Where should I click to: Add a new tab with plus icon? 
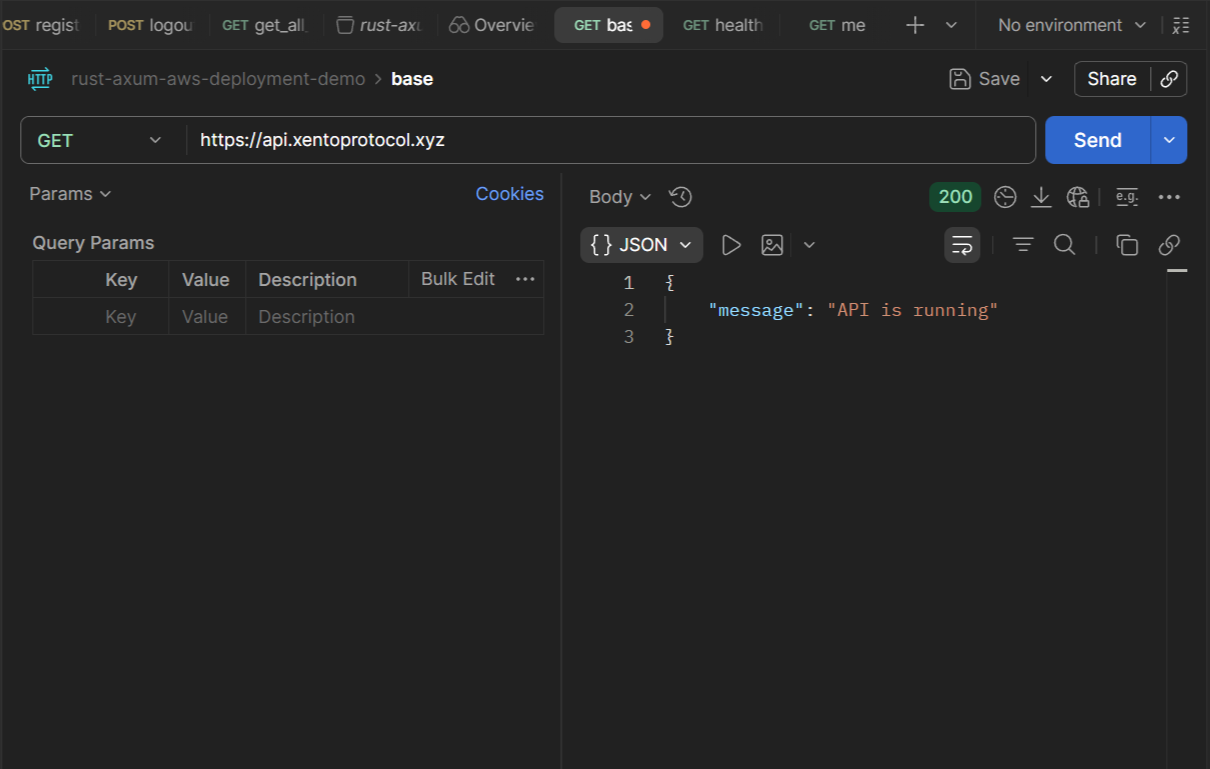pos(915,25)
